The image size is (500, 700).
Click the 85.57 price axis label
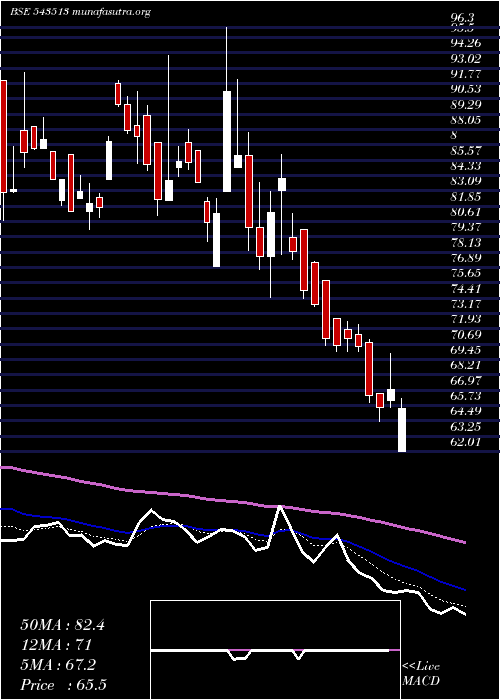[467, 150]
